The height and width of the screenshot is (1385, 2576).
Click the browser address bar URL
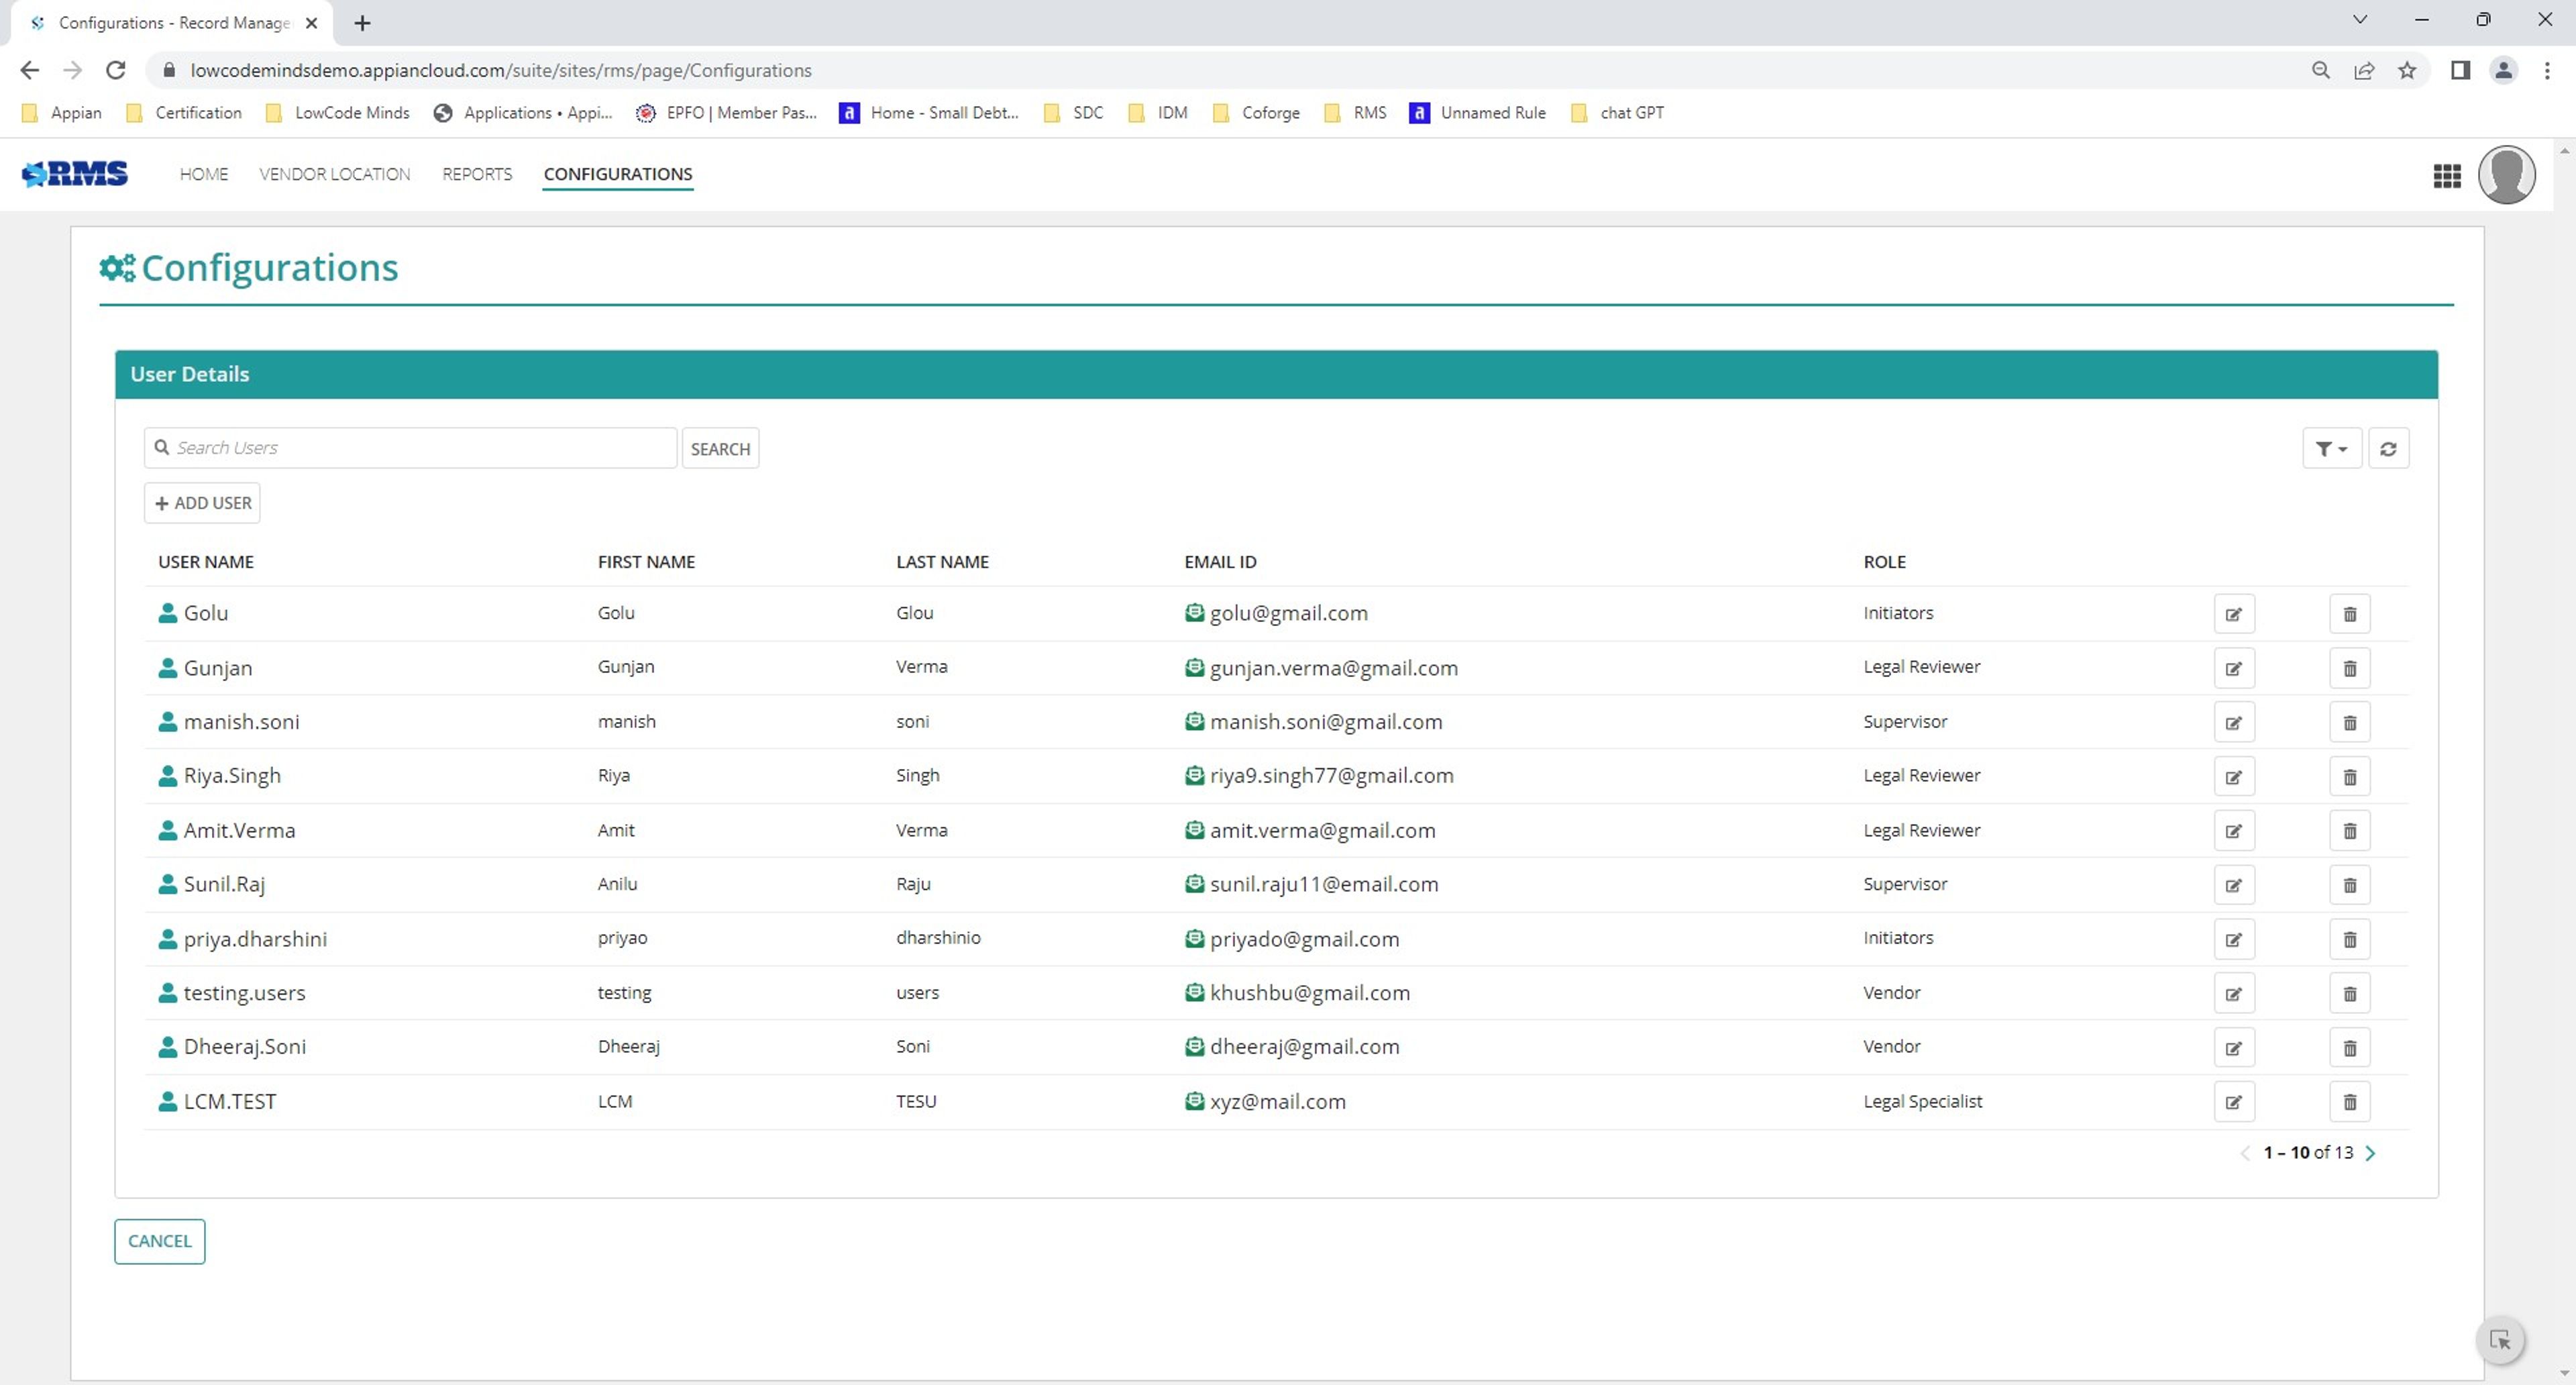(x=501, y=70)
